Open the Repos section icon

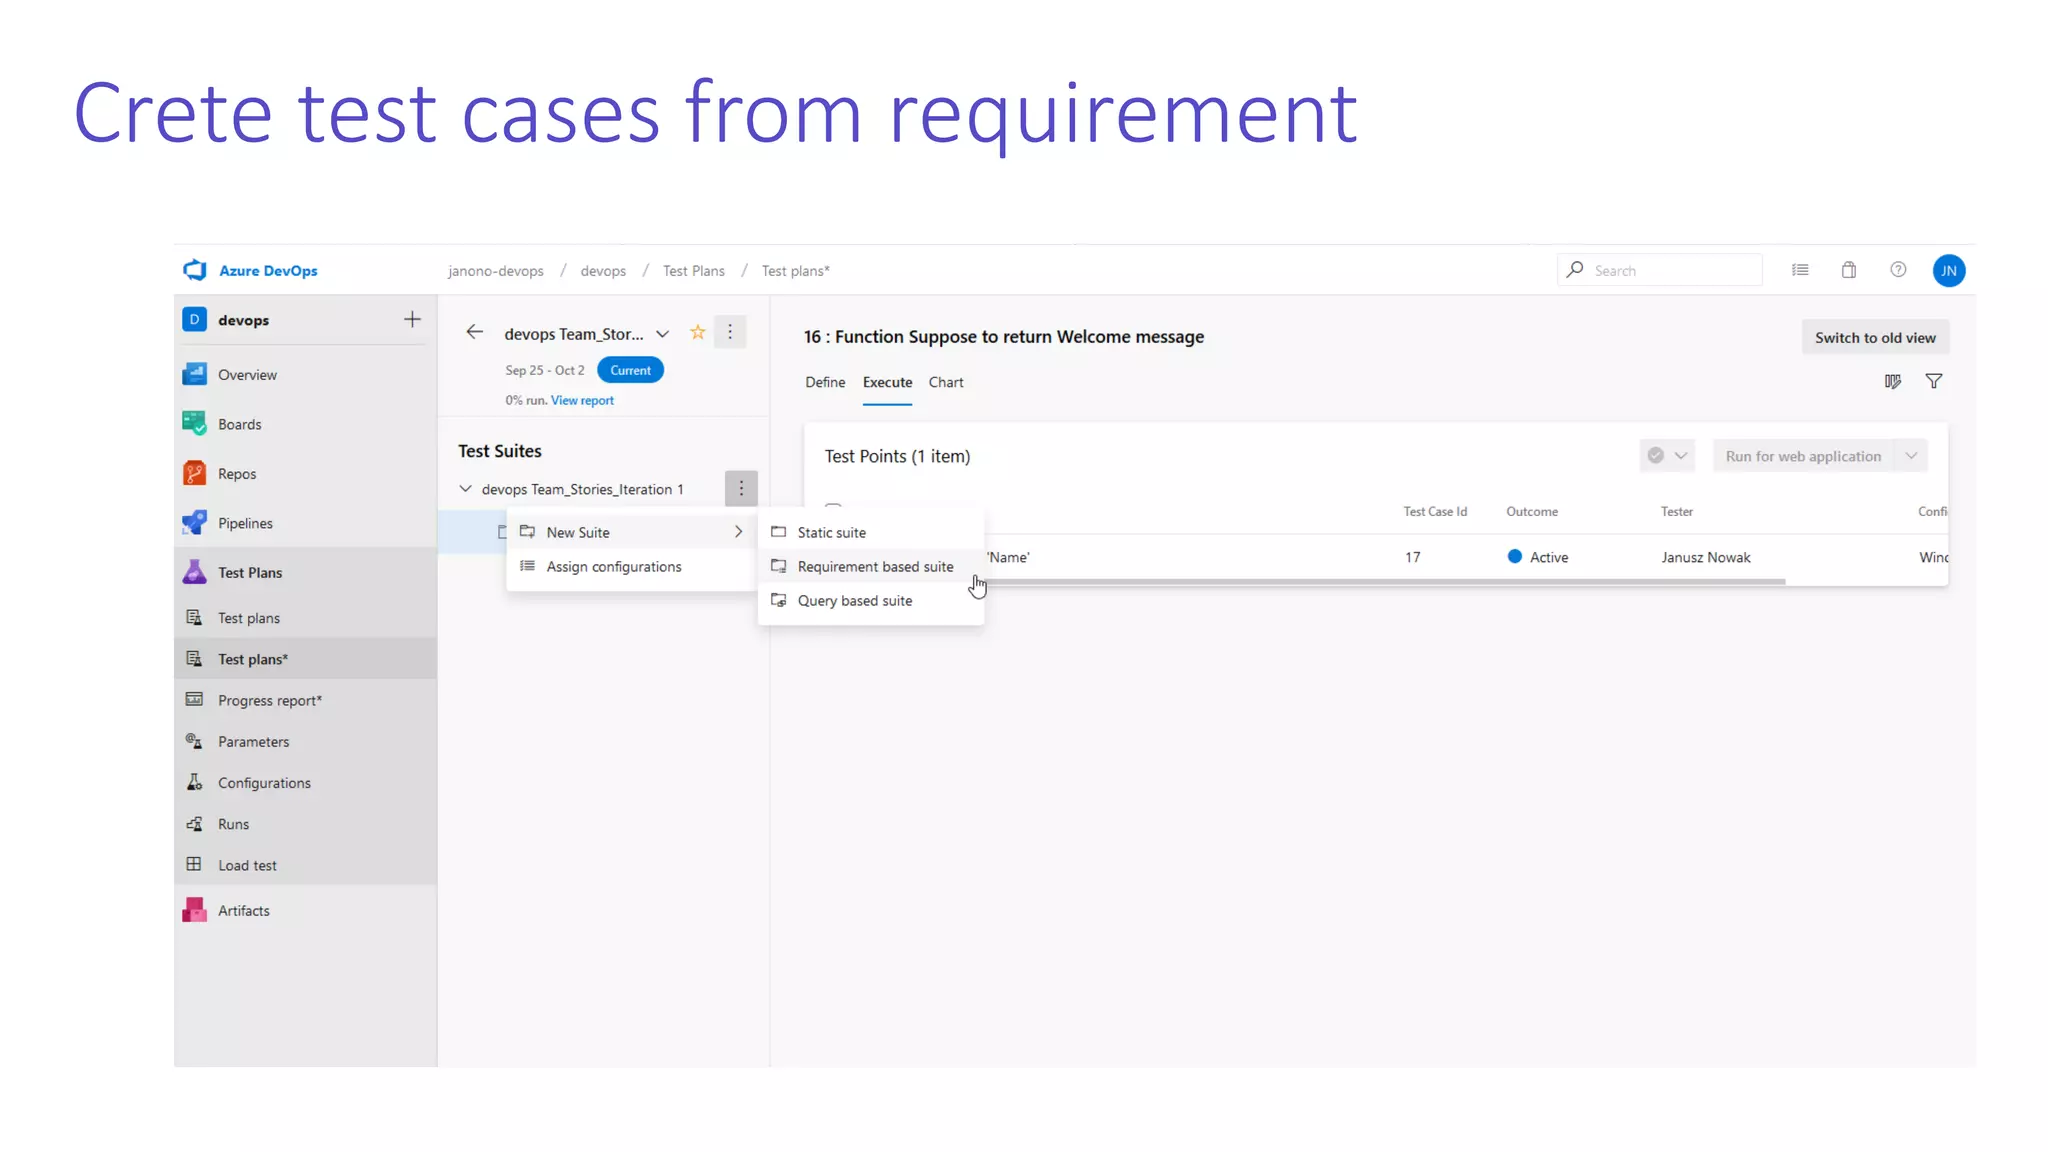(195, 473)
